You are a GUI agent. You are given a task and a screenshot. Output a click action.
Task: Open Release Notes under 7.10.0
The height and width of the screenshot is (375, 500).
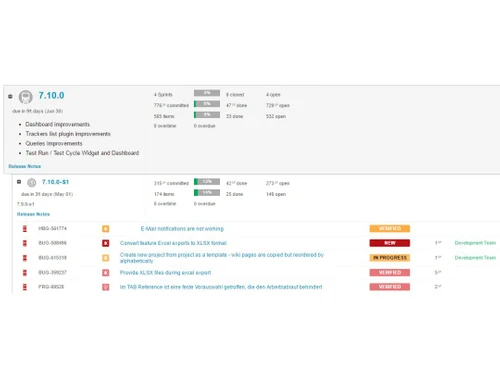coord(25,166)
